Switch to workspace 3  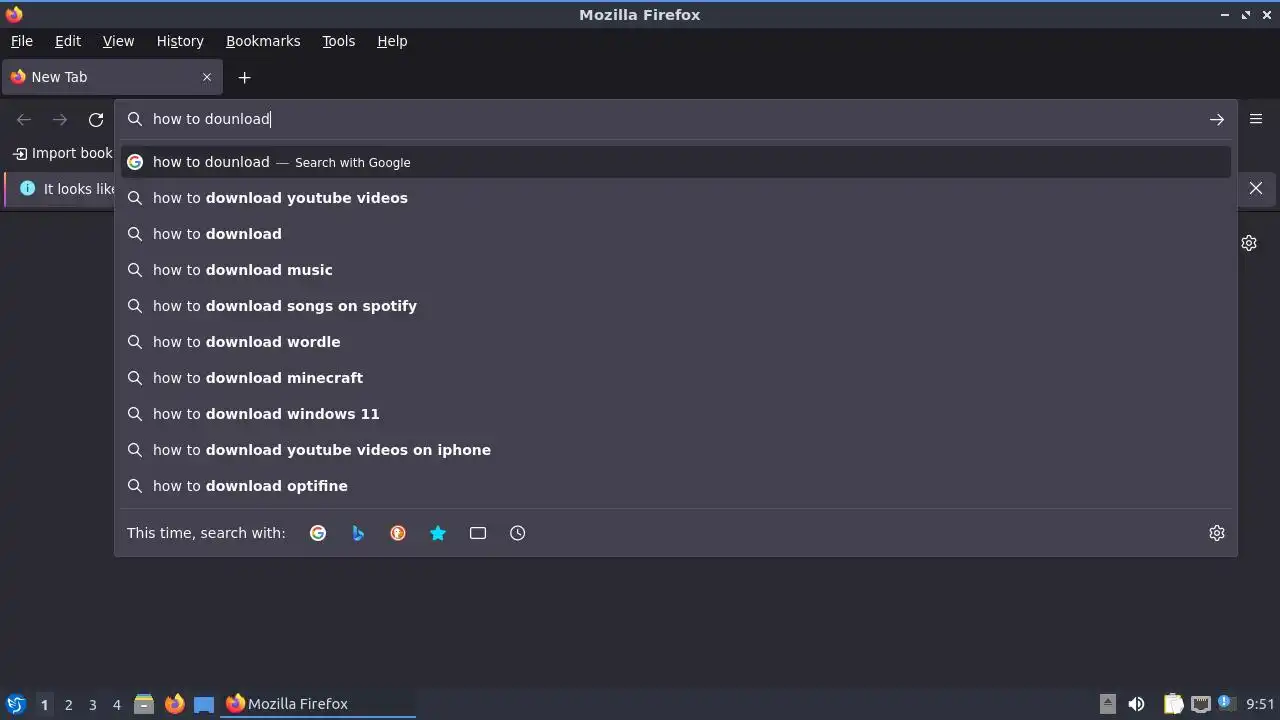point(92,705)
